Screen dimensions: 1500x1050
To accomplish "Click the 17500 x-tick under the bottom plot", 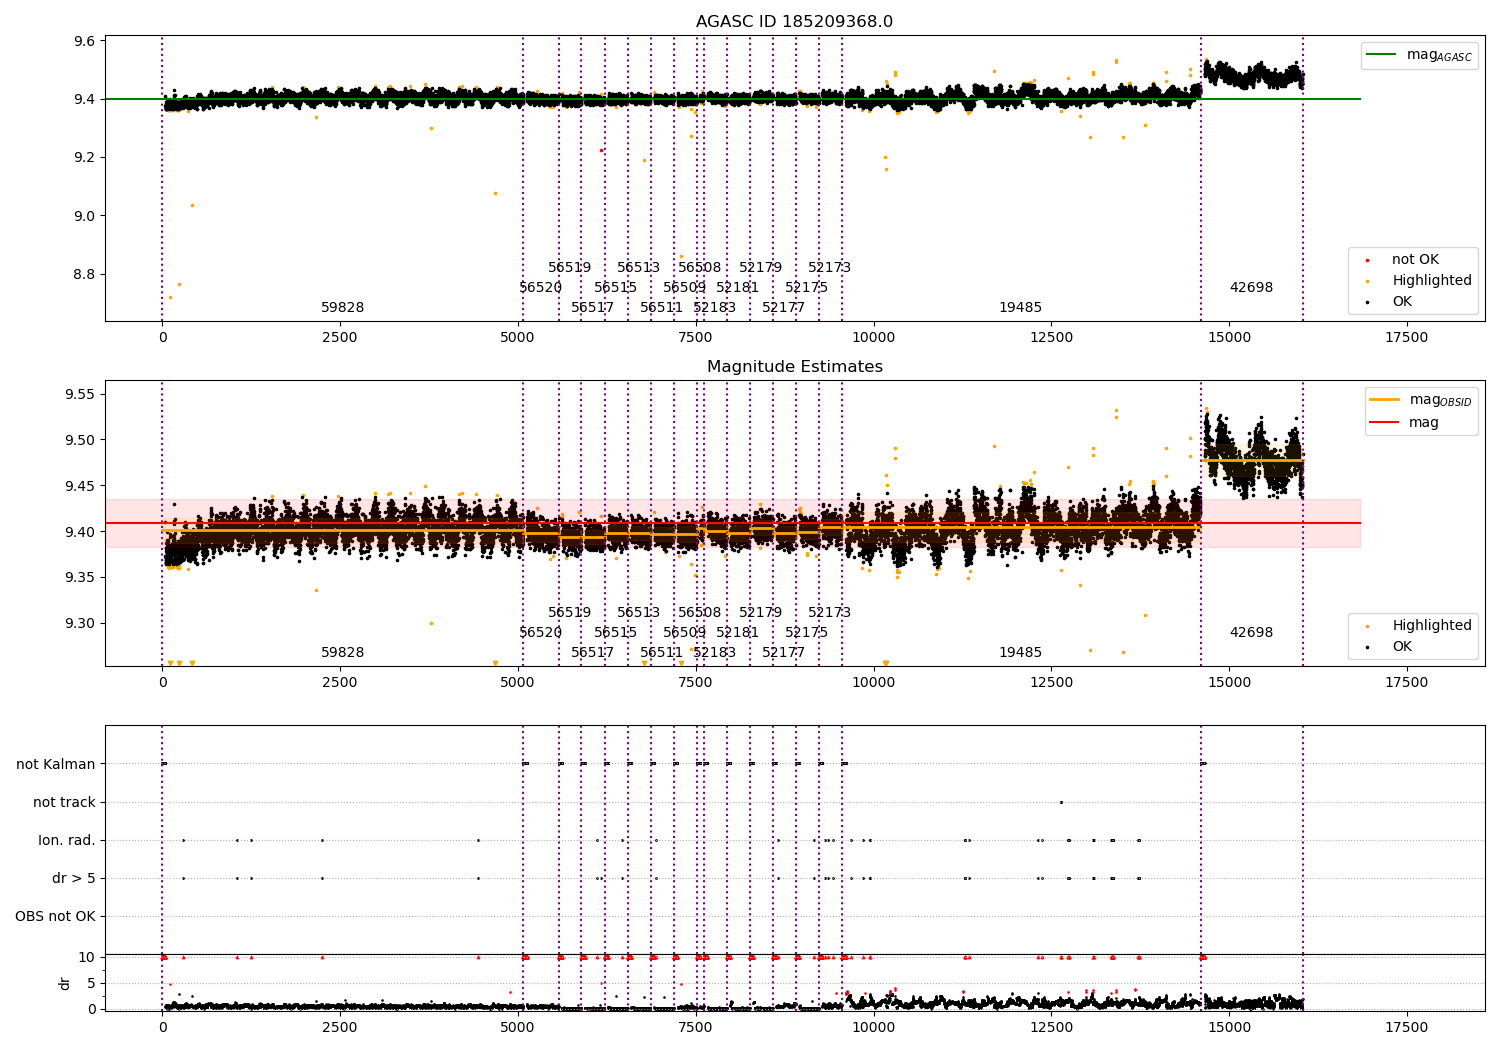I will [1406, 1028].
